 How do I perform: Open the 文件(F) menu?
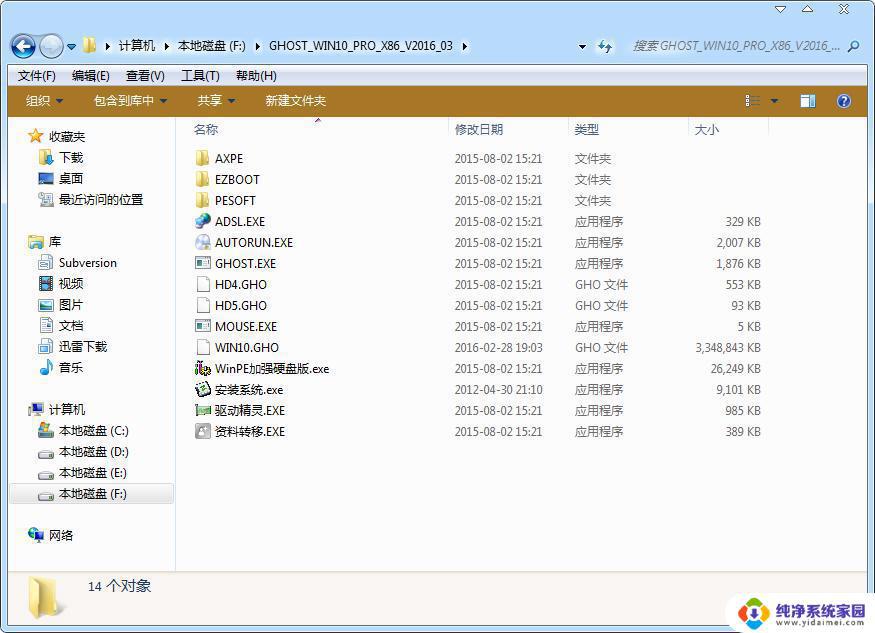pyautogui.click(x=37, y=76)
